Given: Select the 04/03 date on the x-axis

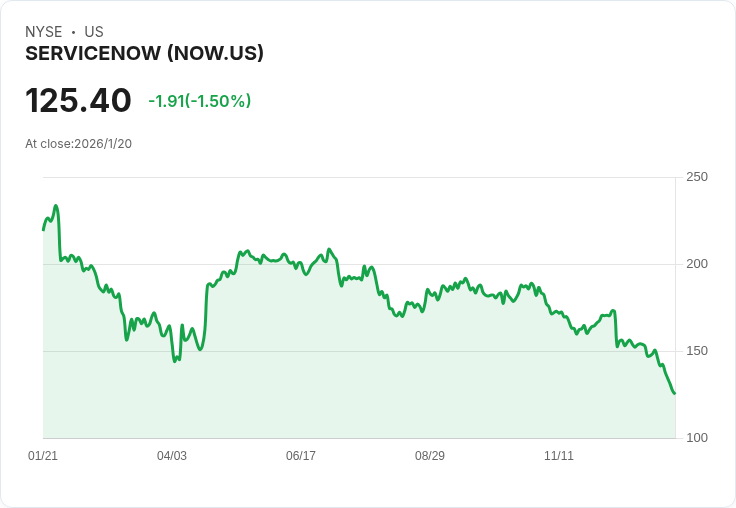Looking at the screenshot, I should pyautogui.click(x=172, y=456).
